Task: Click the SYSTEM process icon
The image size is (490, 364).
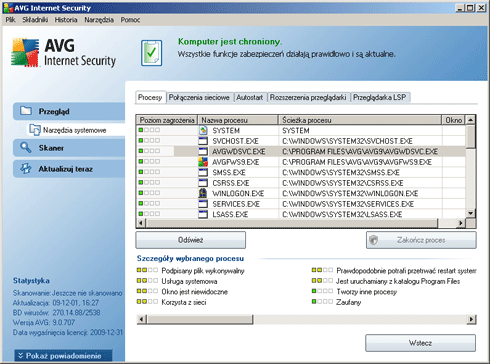Action: [203, 130]
